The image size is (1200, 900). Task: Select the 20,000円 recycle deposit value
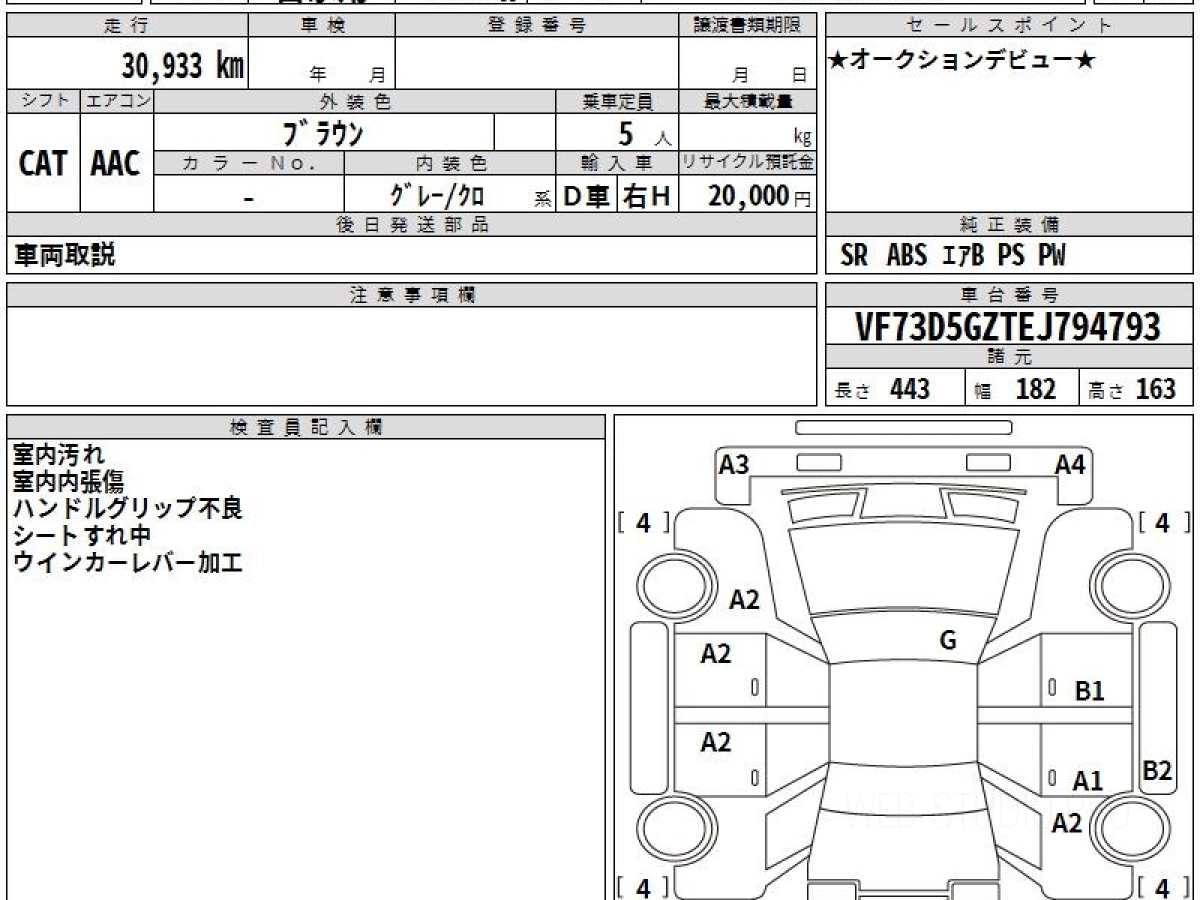760,196
